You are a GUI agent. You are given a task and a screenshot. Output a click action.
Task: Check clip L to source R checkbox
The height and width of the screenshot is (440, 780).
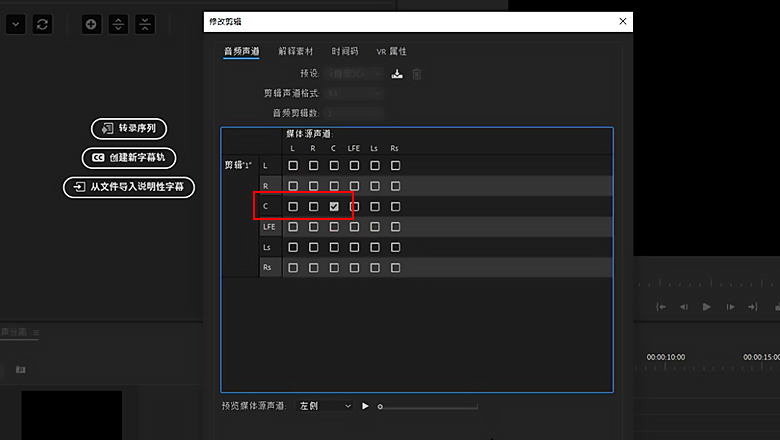point(313,165)
